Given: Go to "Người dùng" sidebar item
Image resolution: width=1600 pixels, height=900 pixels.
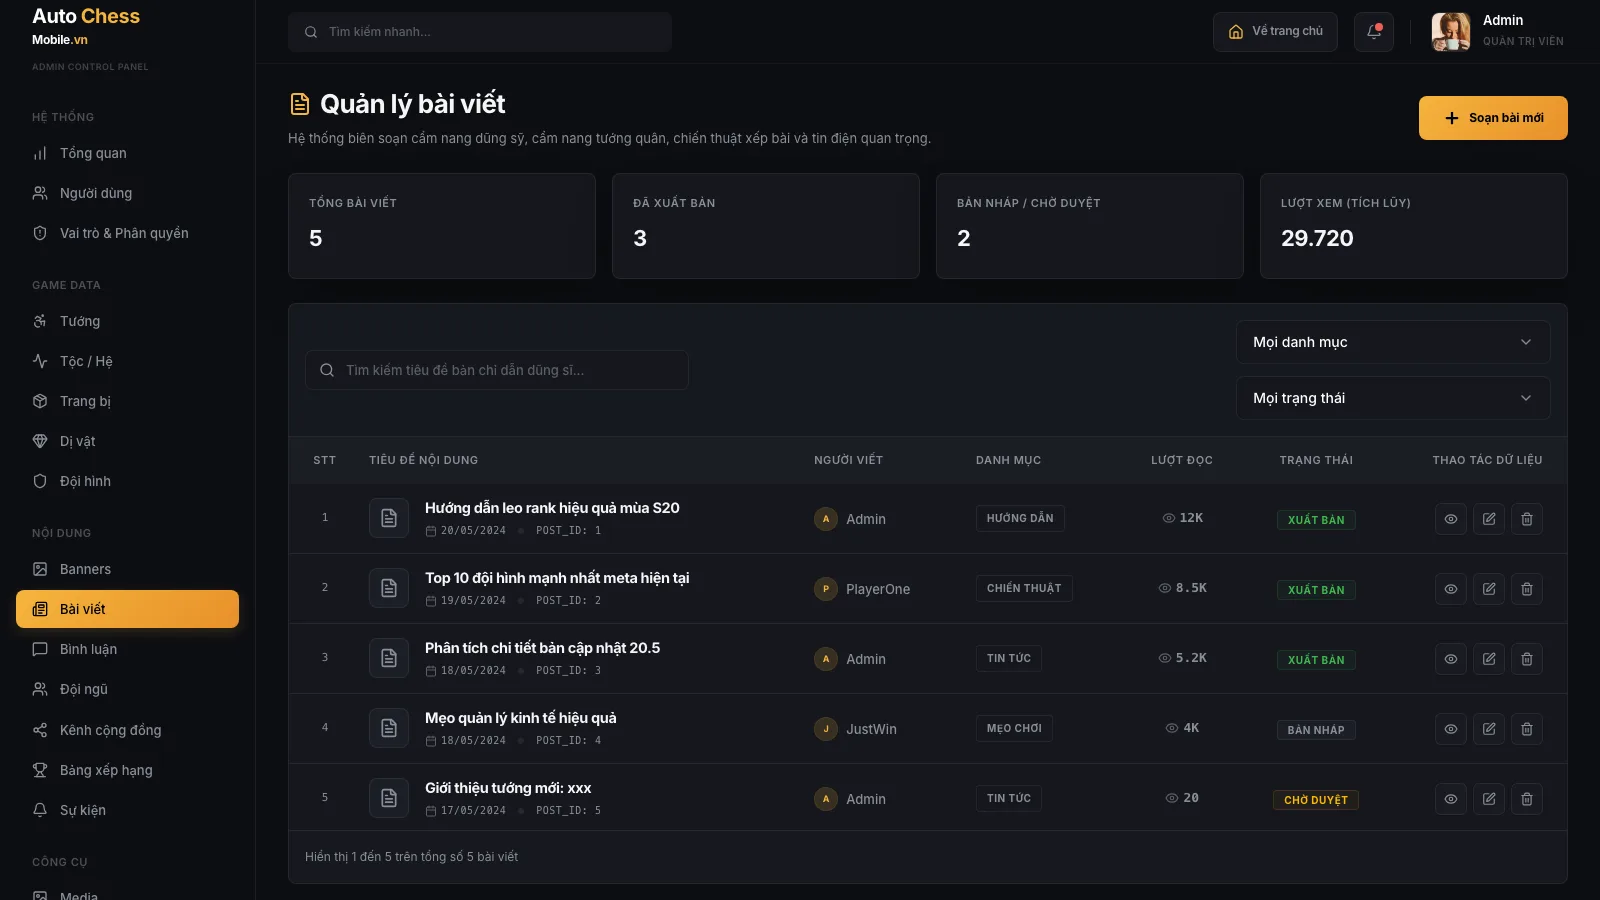Looking at the screenshot, I should [127, 193].
